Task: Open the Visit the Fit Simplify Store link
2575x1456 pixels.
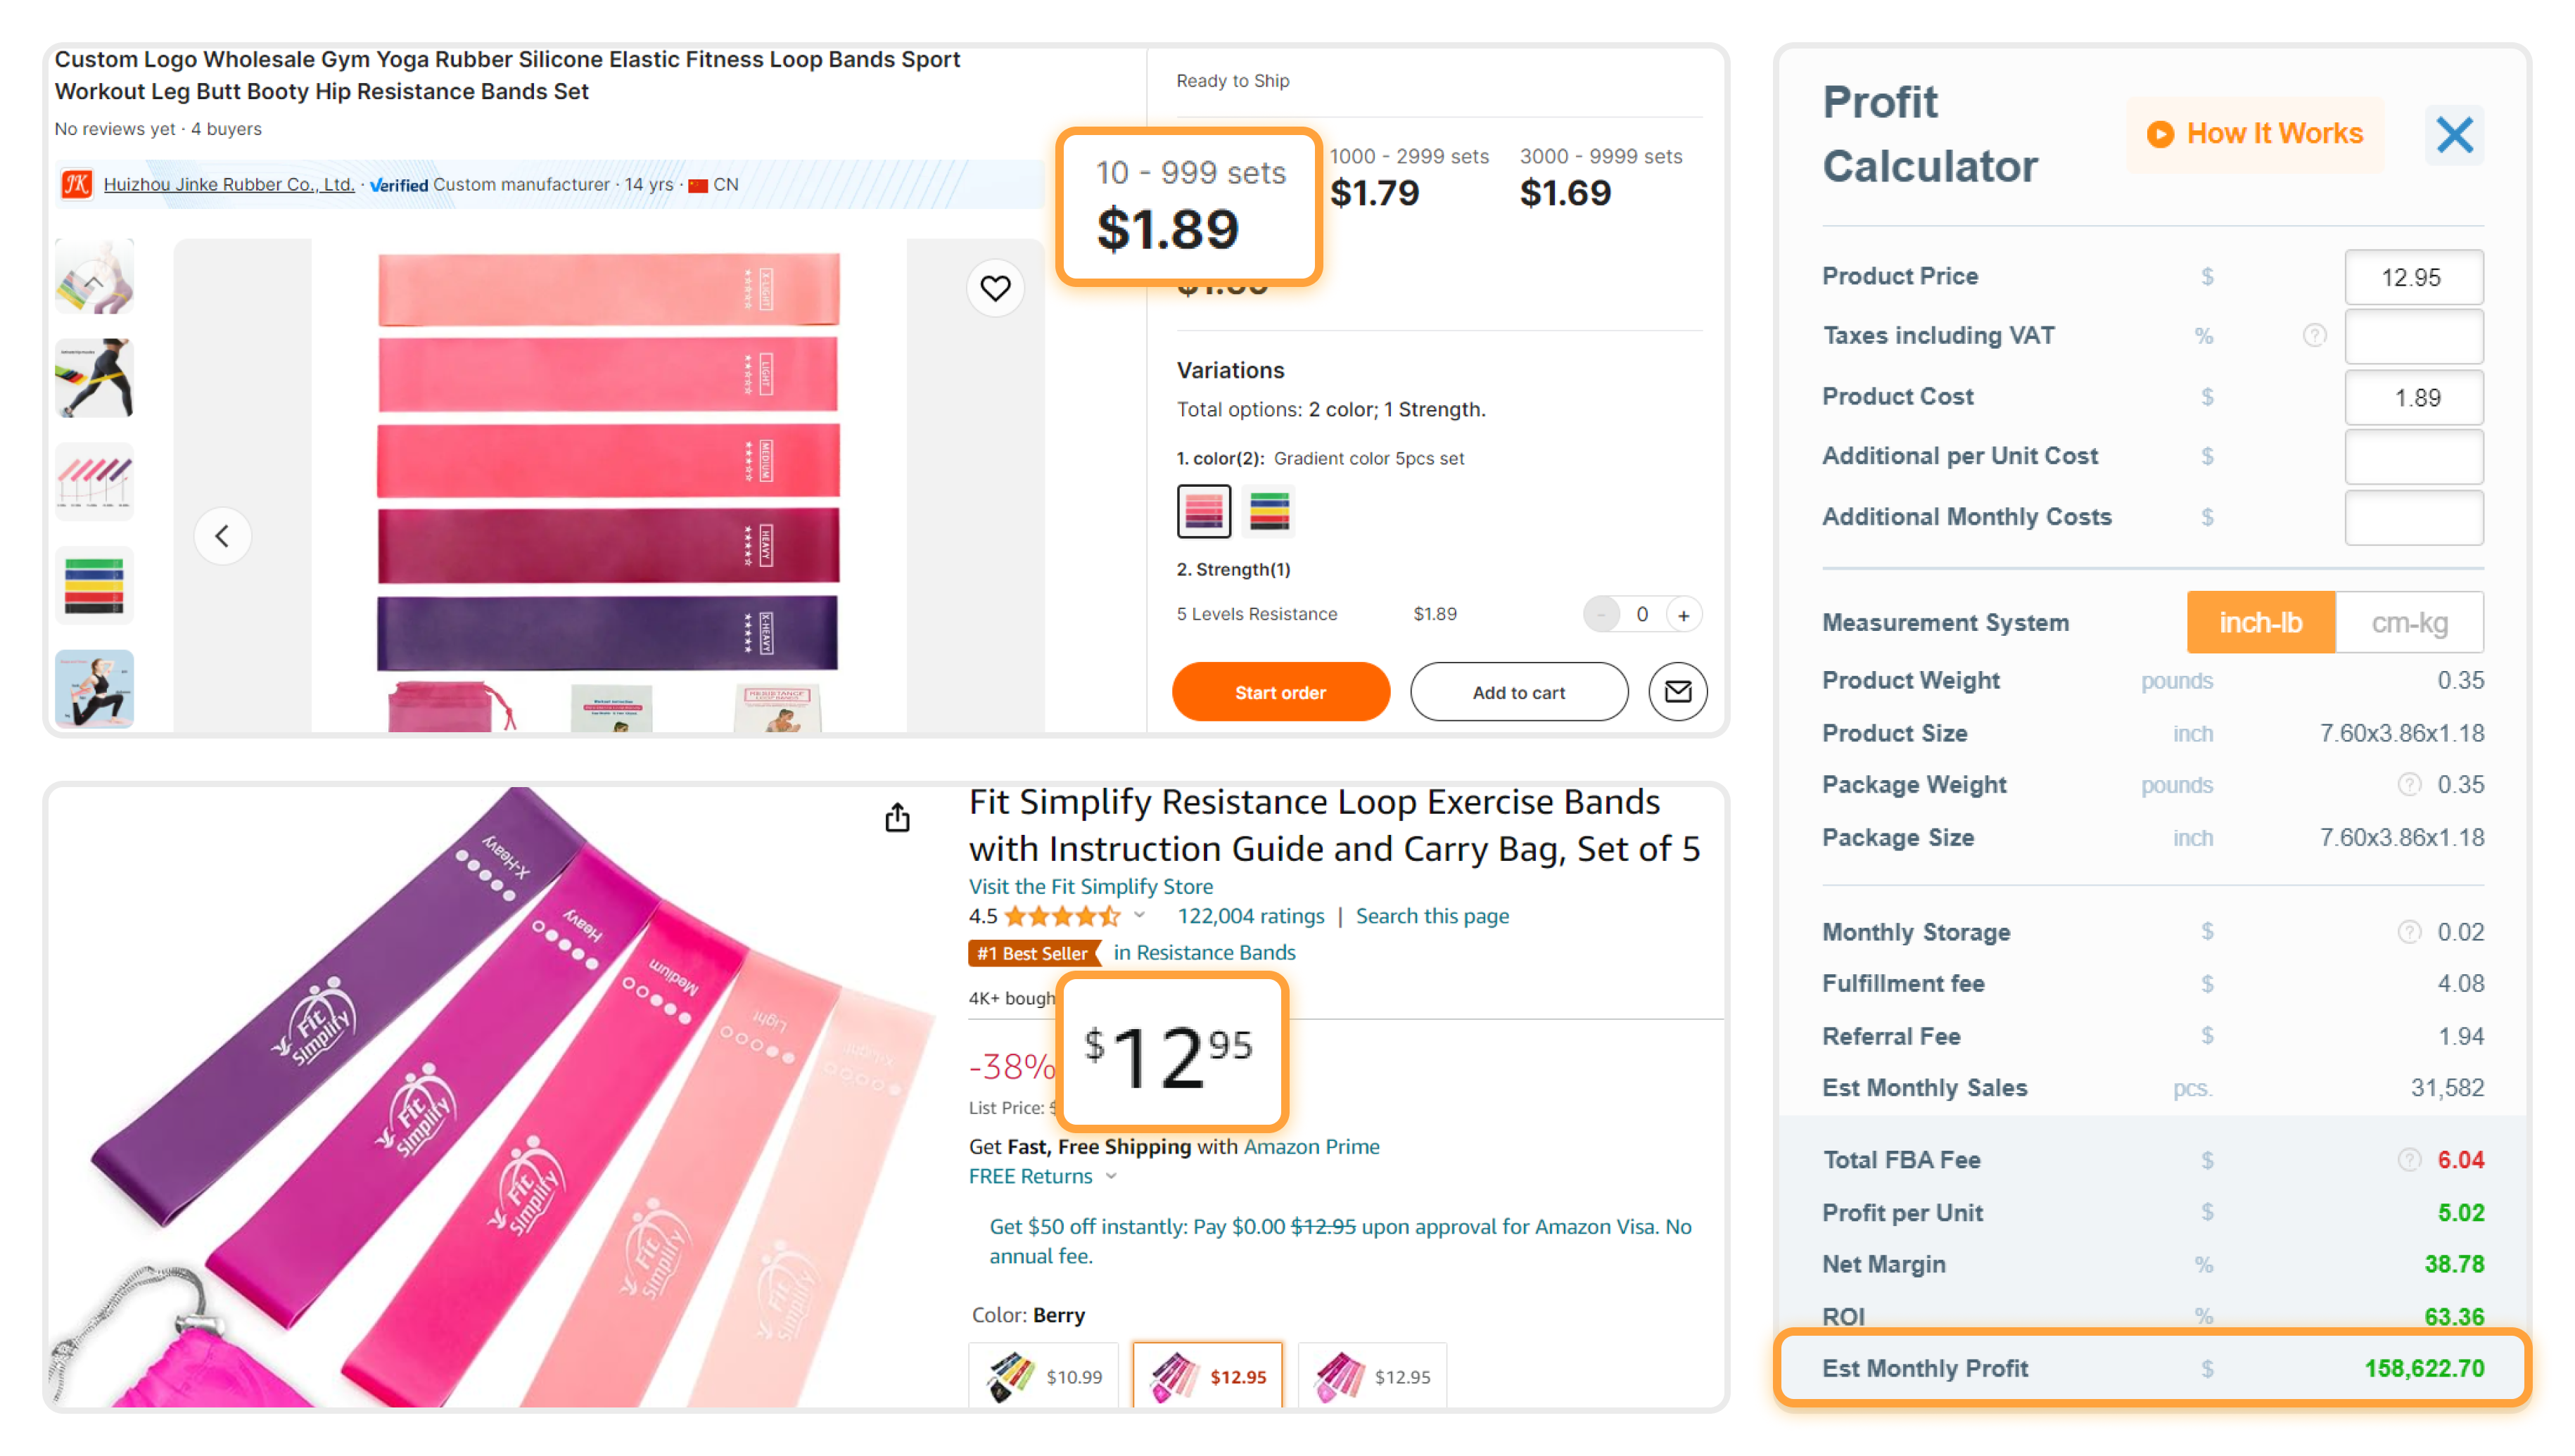Action: (x=1090, y=886)
